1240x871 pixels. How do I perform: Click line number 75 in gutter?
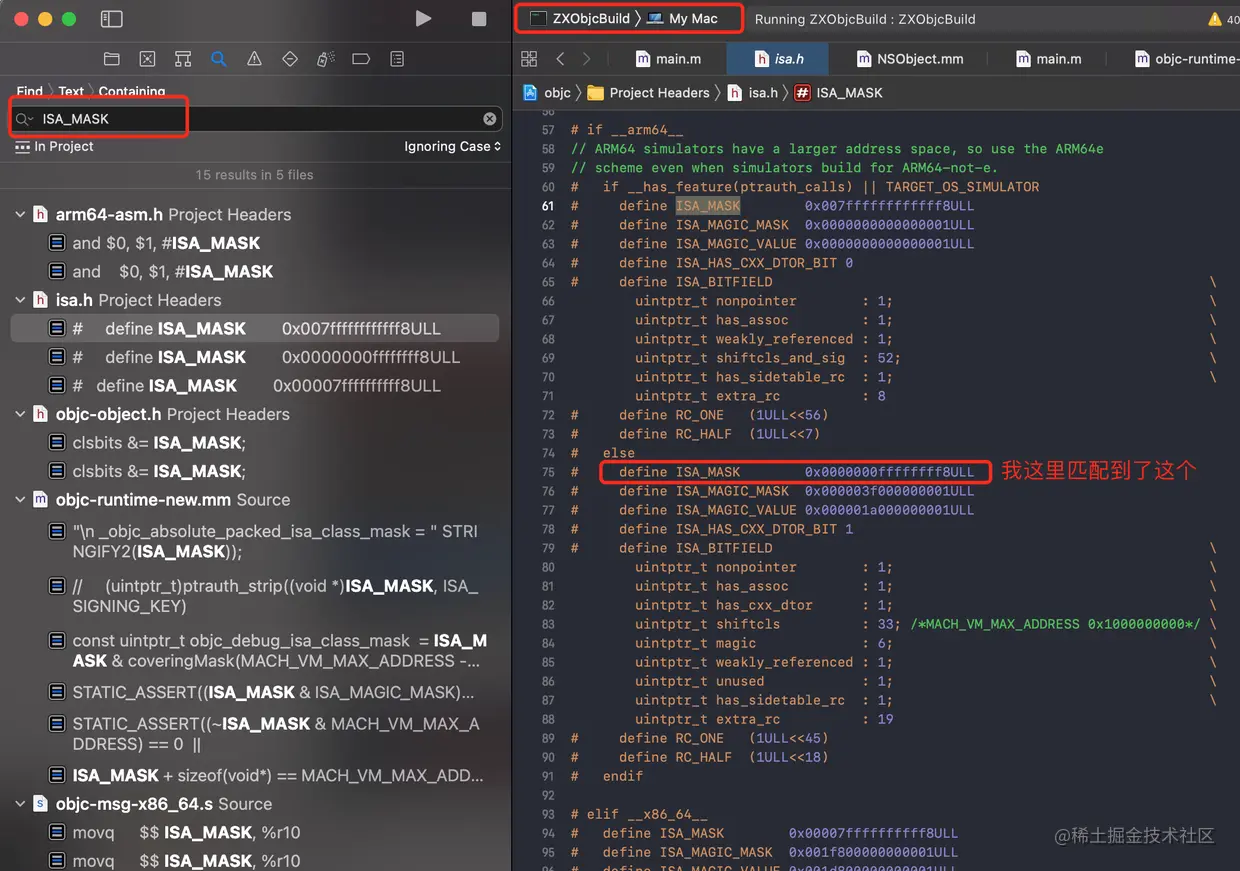pyautogui.click(x=548, y=472)
